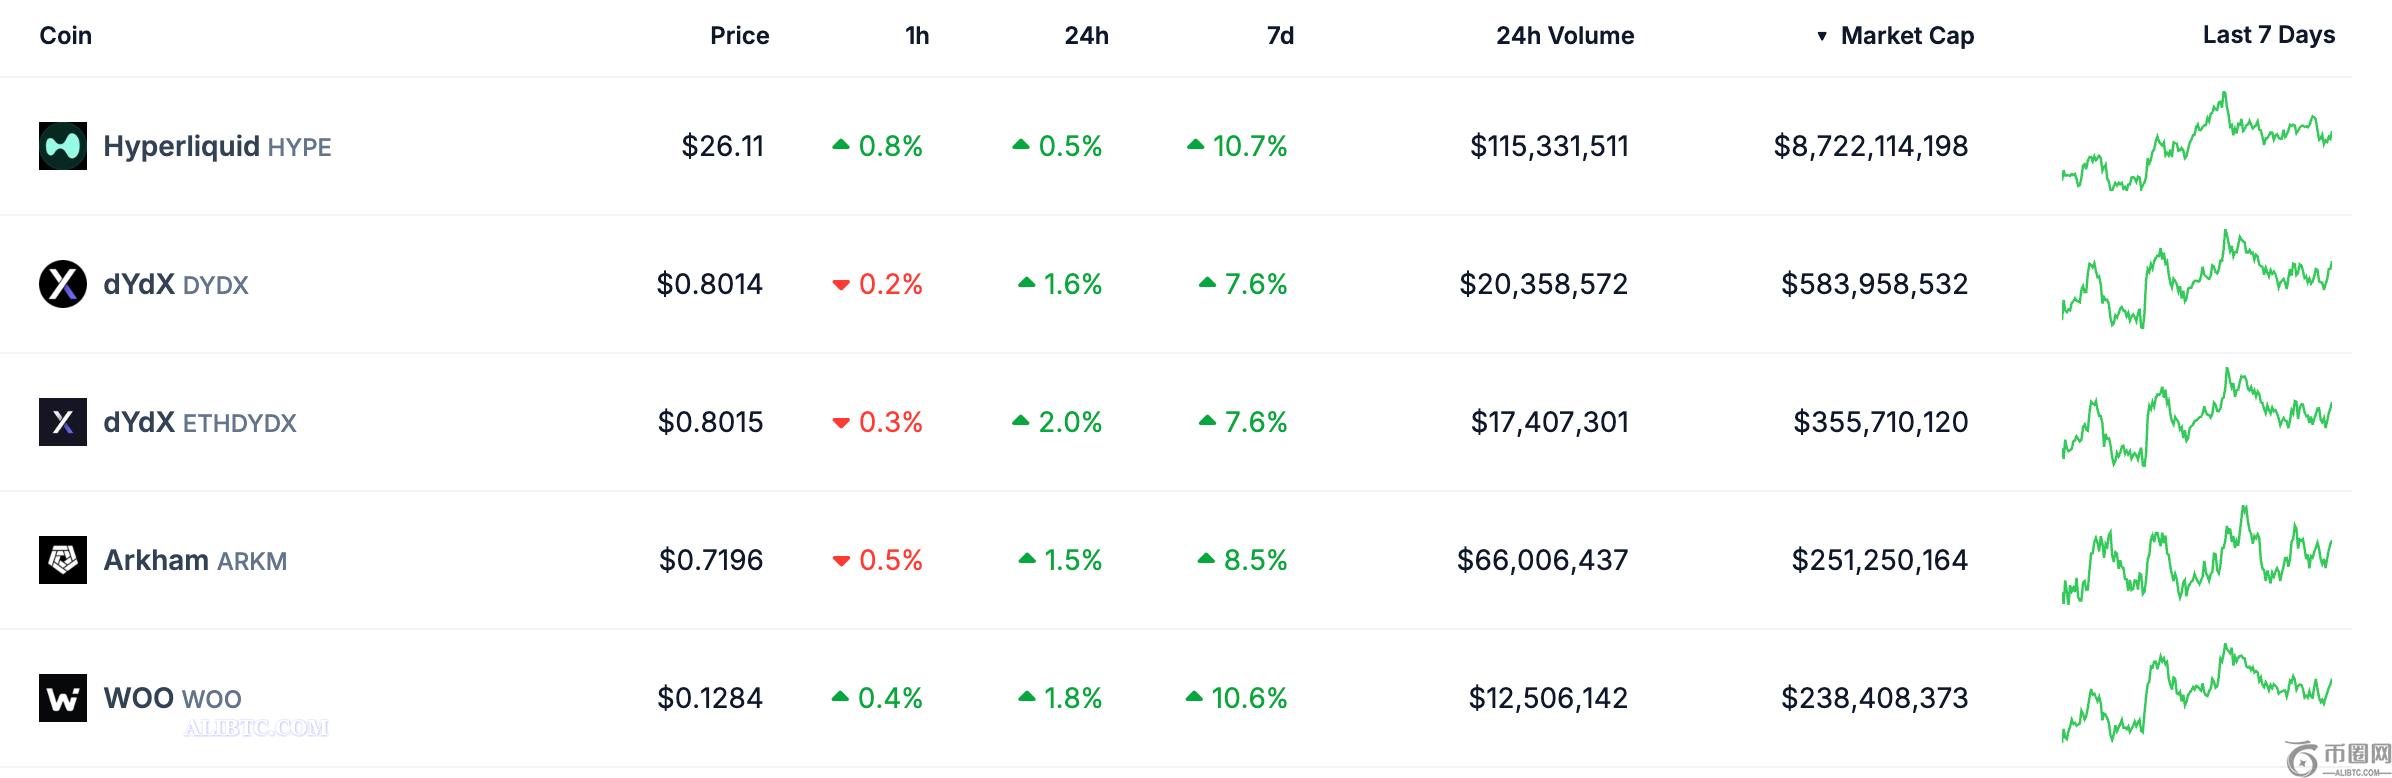Screen dimensions: 2392x778
Task: Sort by 7d change column
Action: [x=1280, y=36]
